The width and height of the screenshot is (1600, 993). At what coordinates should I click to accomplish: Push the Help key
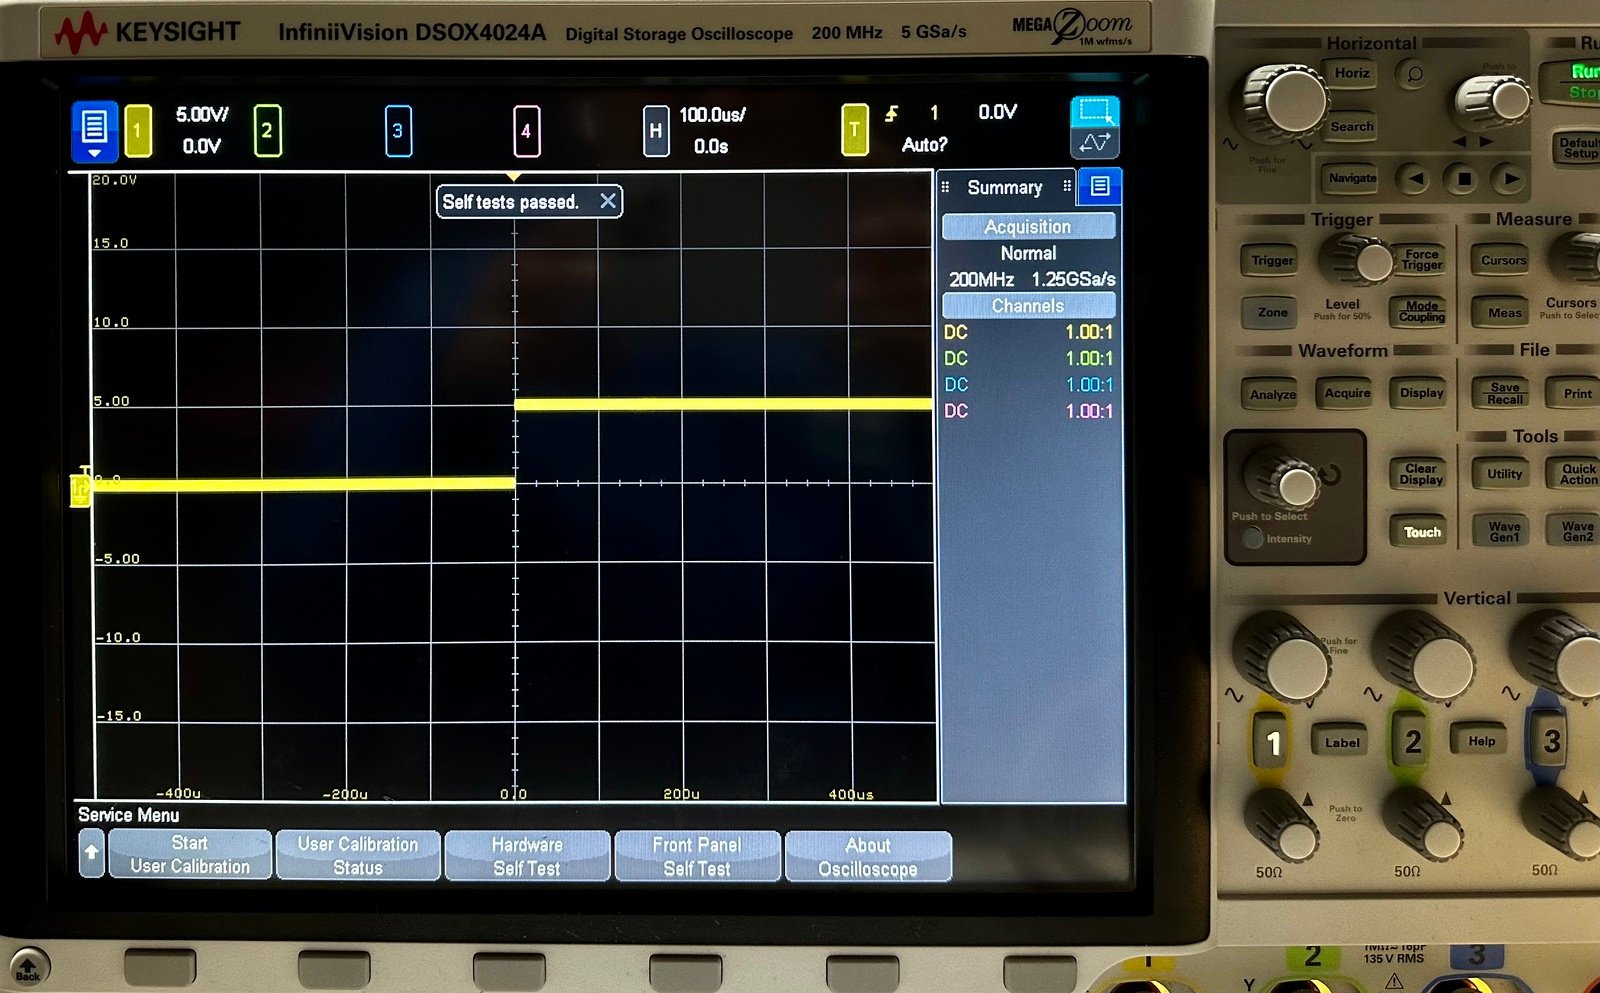(x=1481, y=741)
